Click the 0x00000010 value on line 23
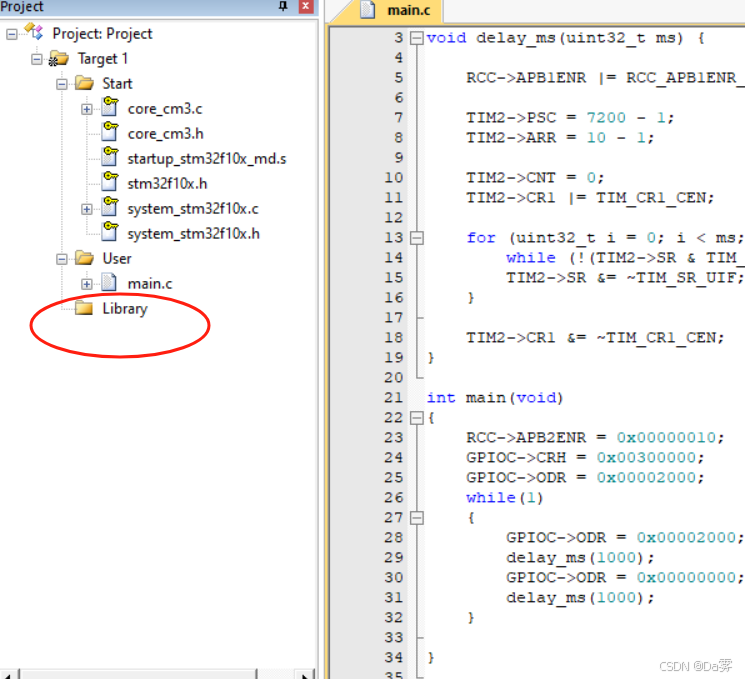 666,438
